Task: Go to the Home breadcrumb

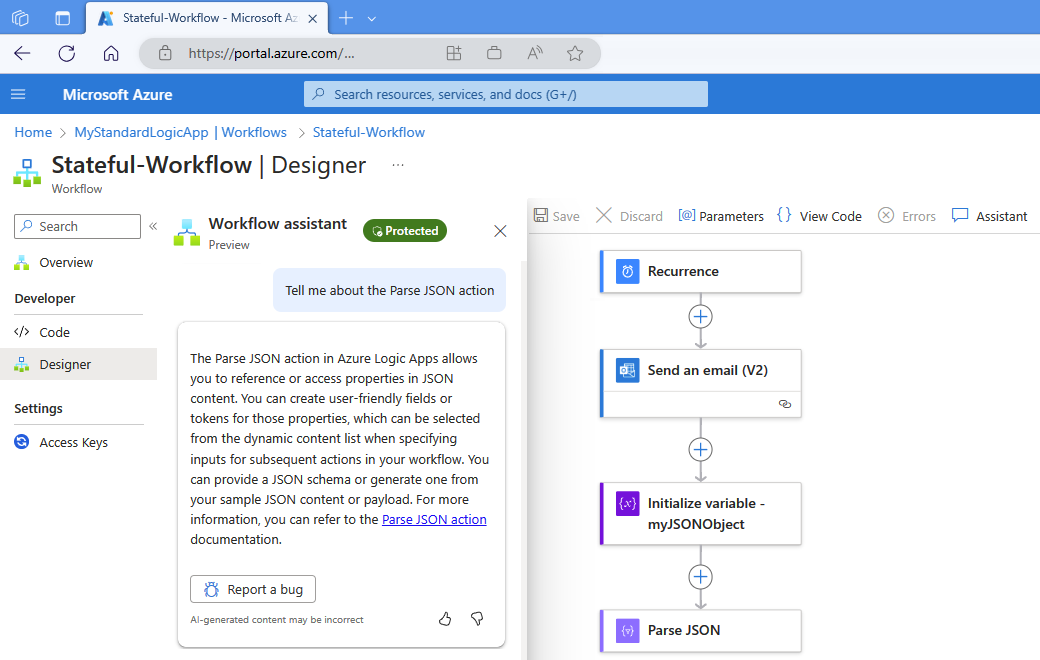Action: click(x=33, y=132)
